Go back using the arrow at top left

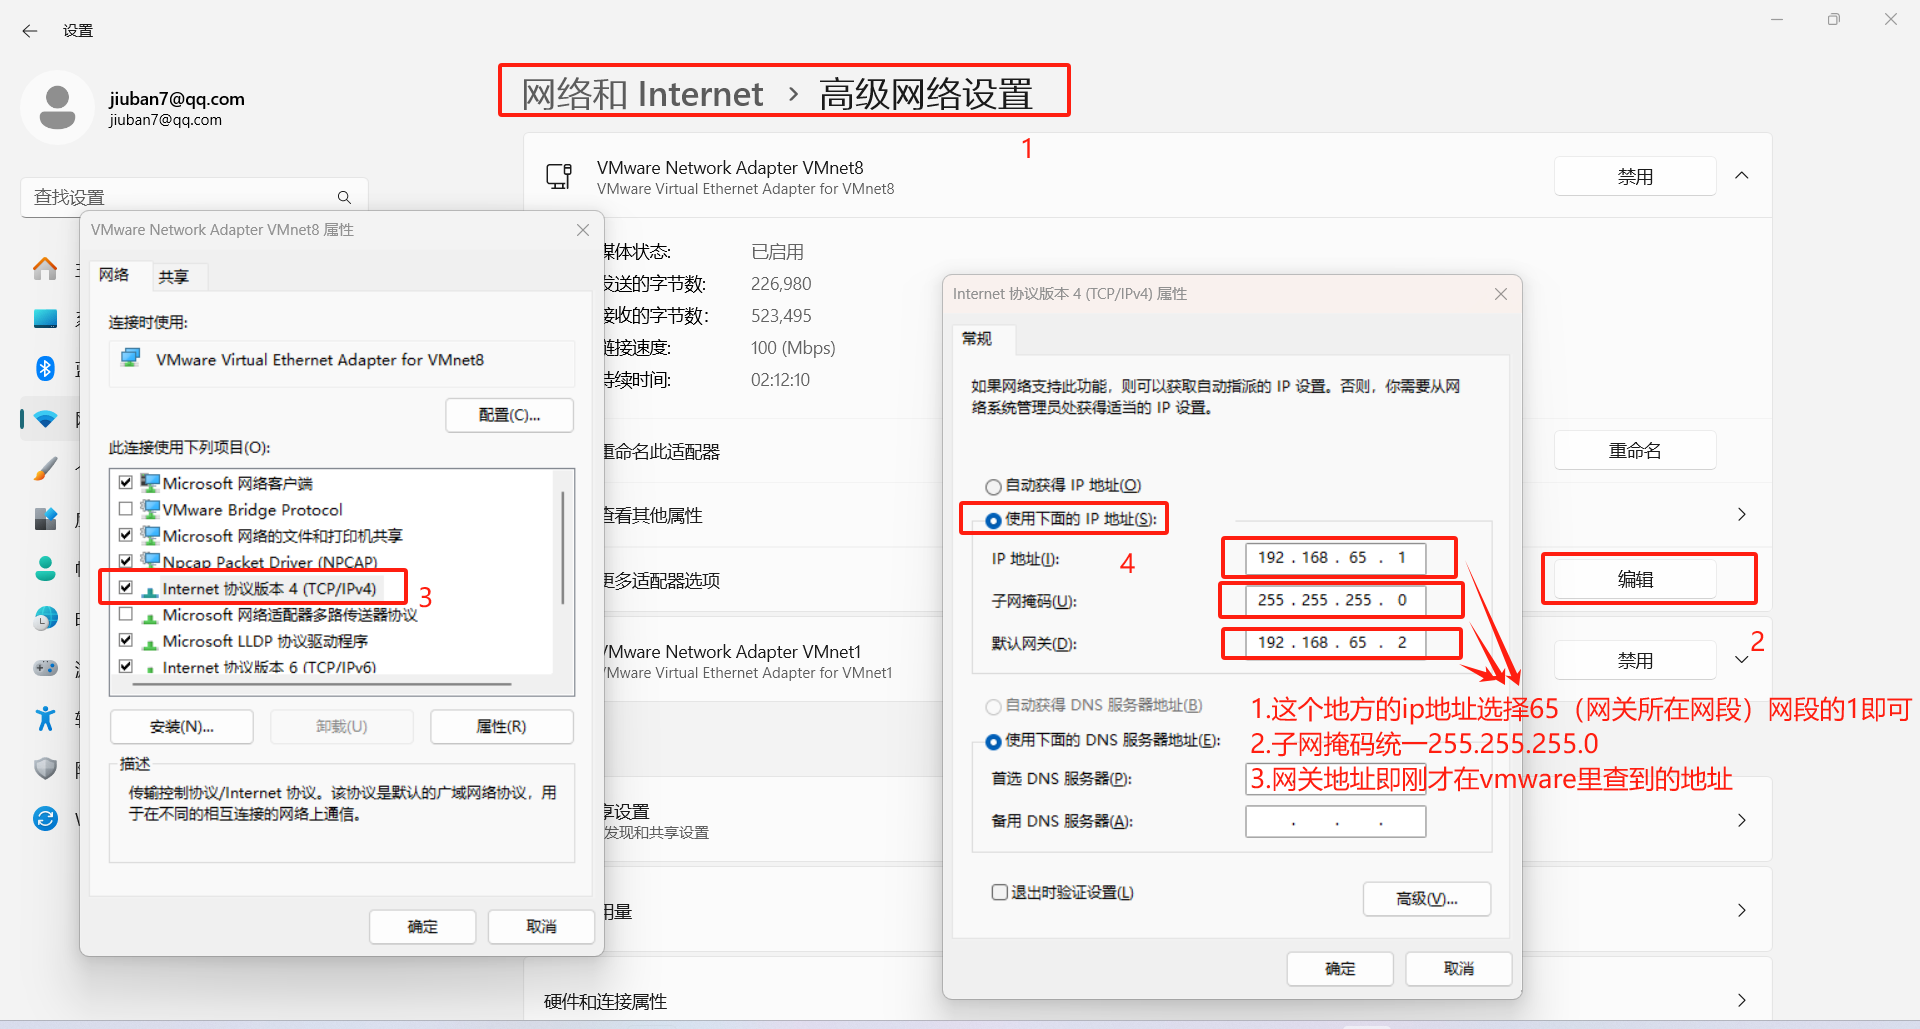pos(29,31)
